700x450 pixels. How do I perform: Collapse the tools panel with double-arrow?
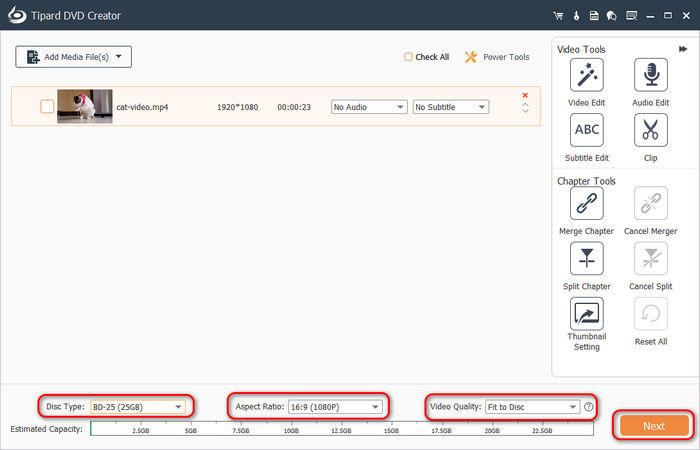coord(683,49)
